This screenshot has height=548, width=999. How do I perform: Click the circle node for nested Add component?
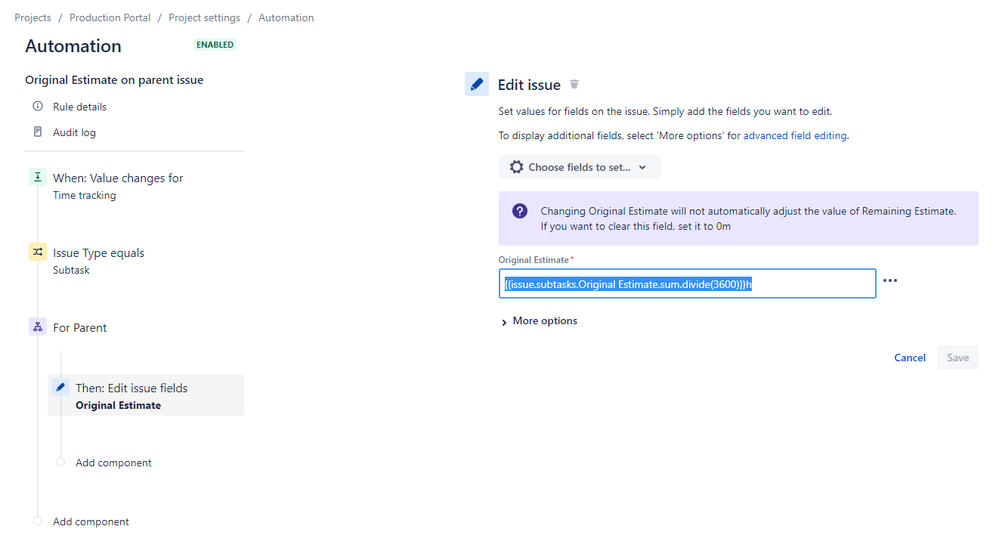(x=61, y=462)
